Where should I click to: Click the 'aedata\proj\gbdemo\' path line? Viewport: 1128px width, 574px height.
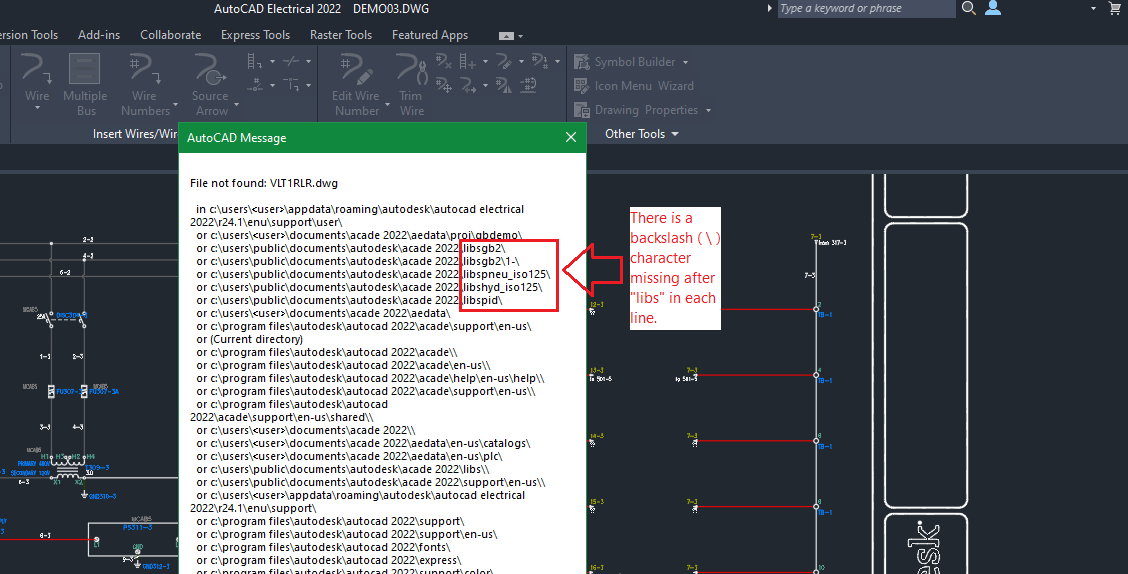(359, 235)
